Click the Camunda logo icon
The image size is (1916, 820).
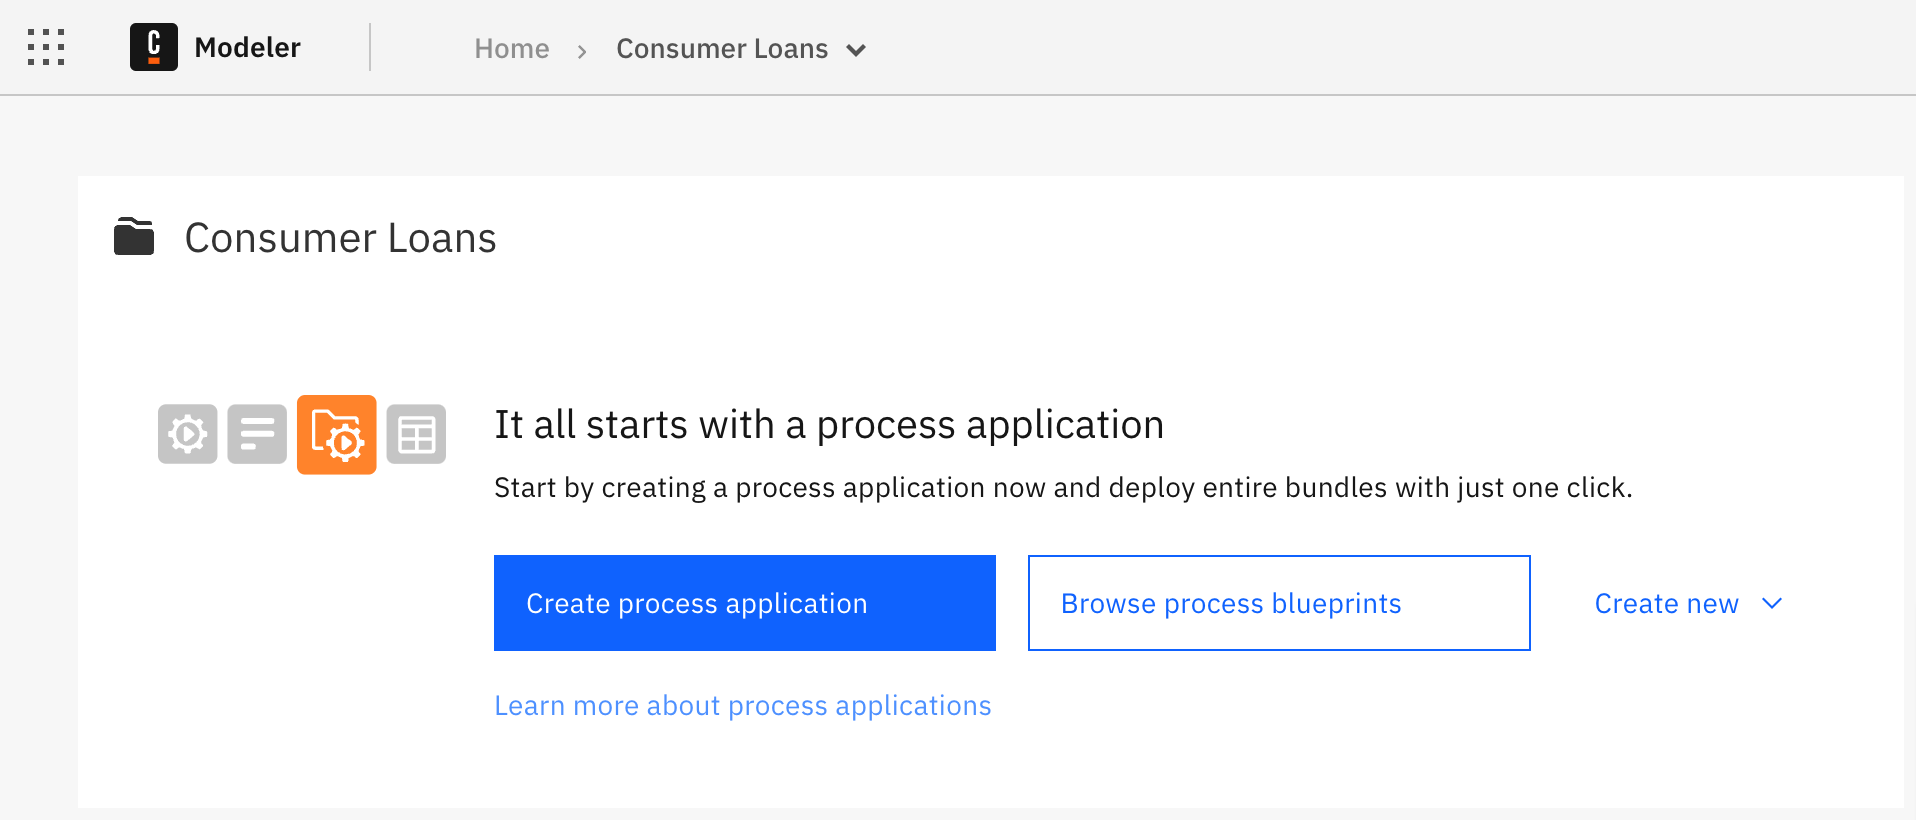pos(154,47)
